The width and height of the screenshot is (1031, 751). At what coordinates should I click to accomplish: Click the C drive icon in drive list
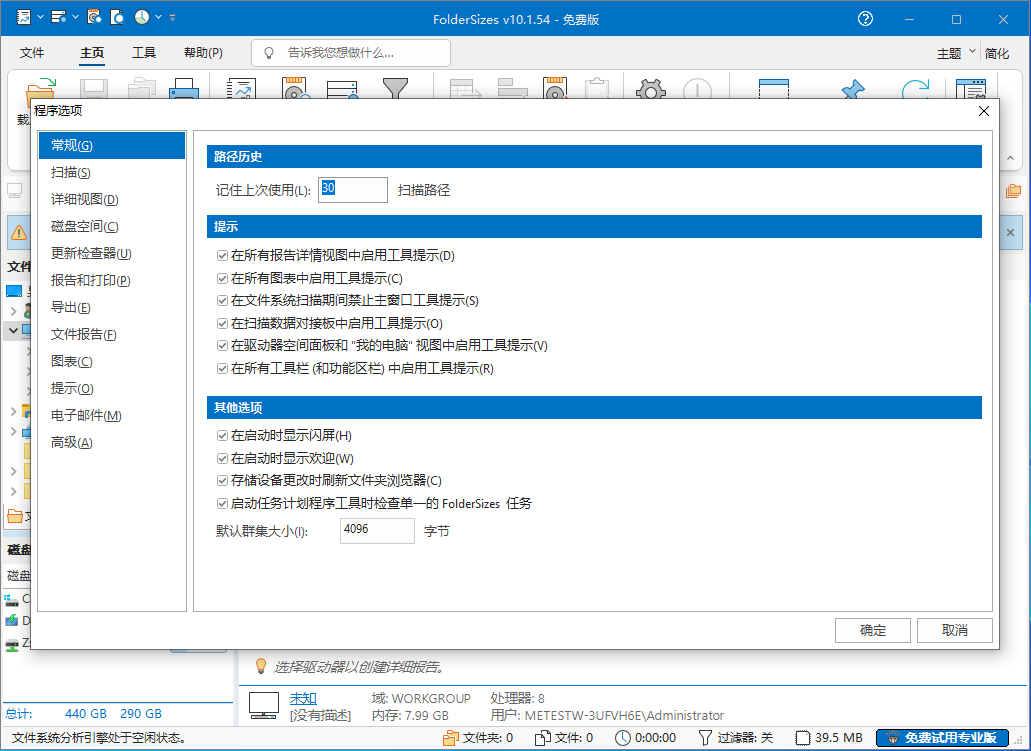pos(11,600)
